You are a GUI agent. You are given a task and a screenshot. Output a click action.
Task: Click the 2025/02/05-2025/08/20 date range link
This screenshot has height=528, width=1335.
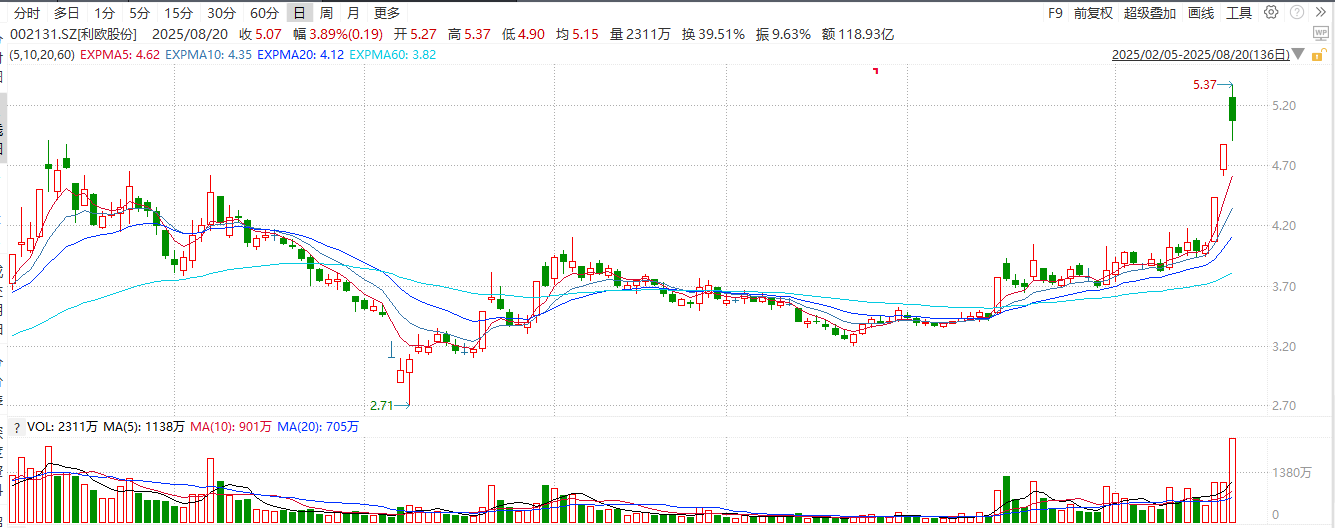(x=1201, y=55)
